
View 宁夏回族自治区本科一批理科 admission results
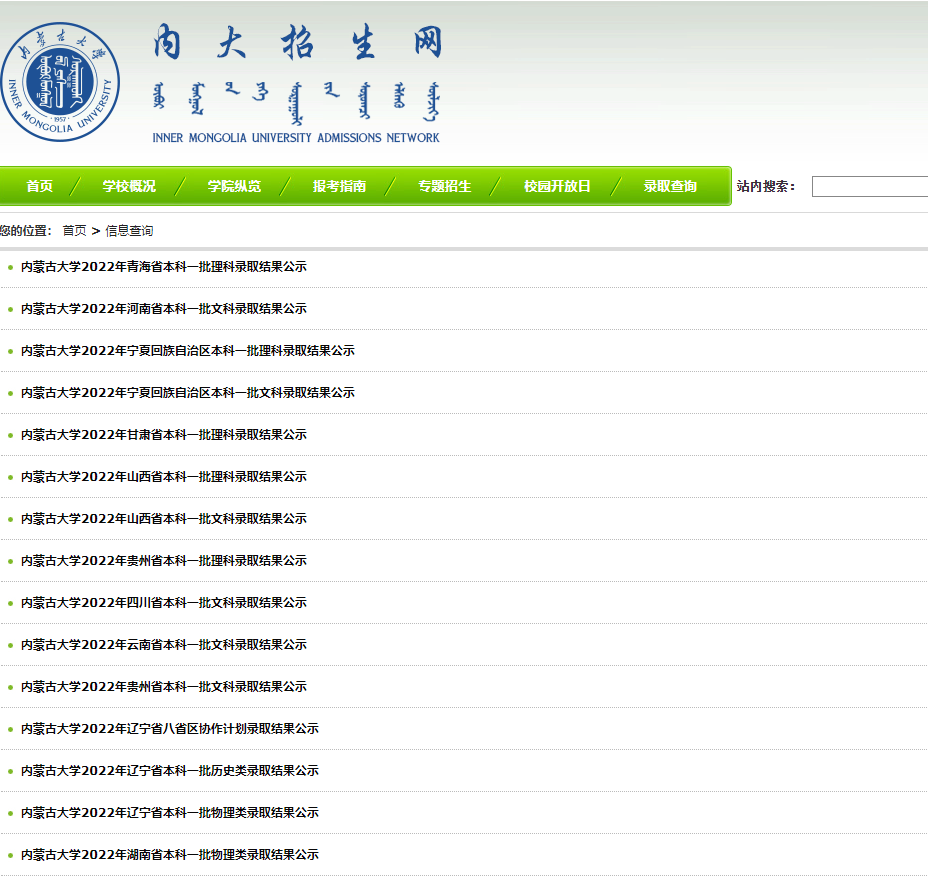[188, 351]
